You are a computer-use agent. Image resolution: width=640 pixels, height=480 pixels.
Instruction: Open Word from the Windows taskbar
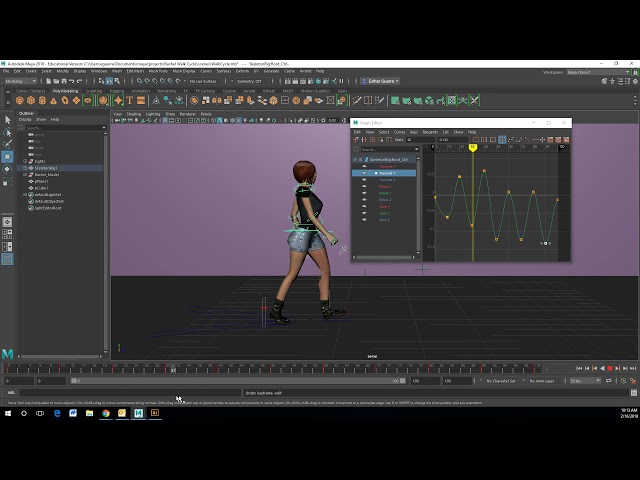coord(73,413)
